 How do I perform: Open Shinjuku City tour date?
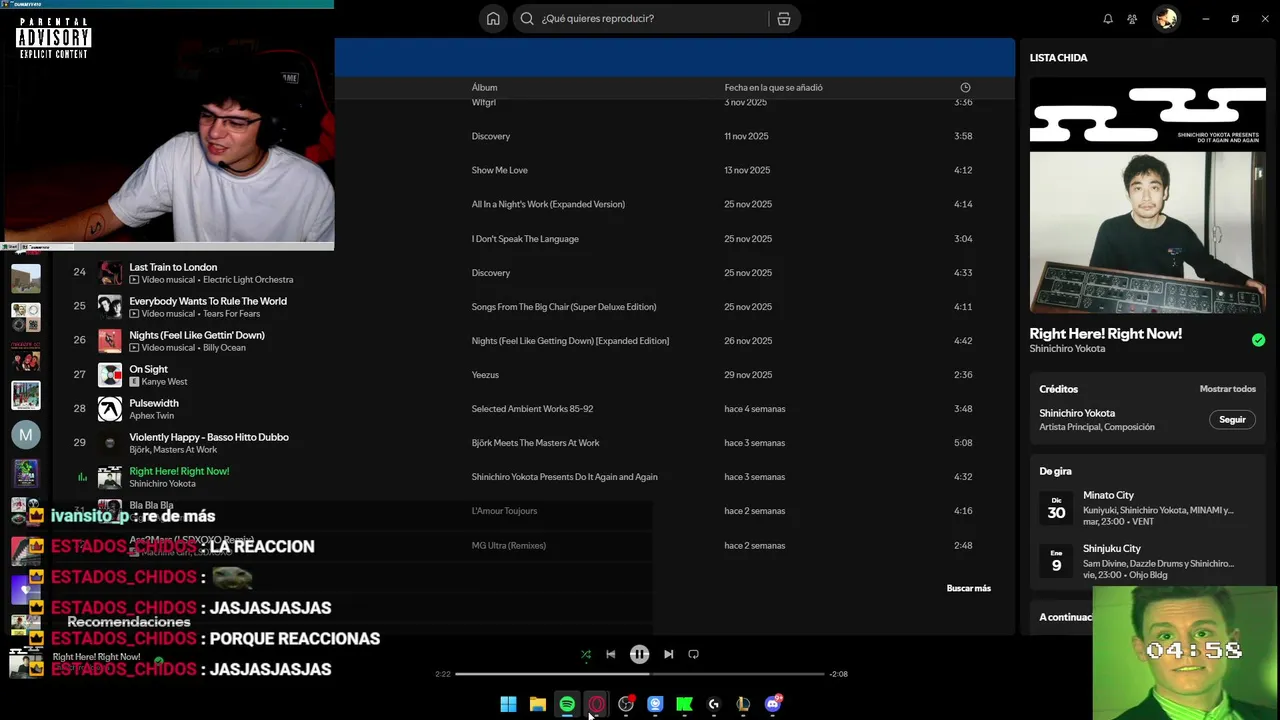(x=1147, y=562)
